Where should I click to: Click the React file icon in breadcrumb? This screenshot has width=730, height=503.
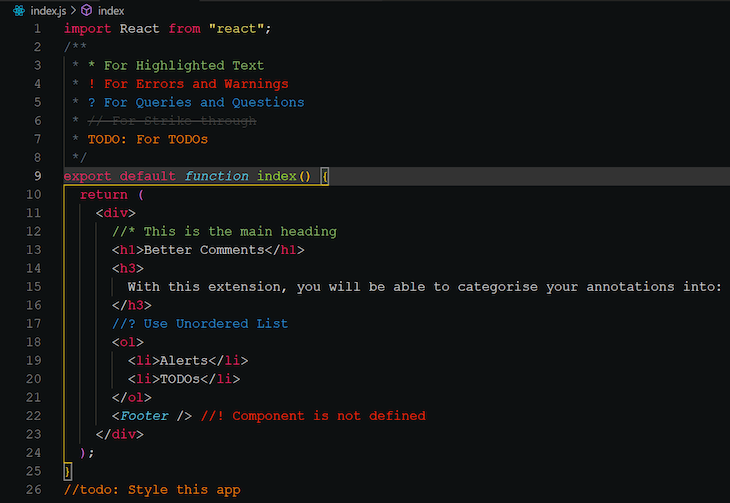pyautogui.click(x=19, y=10)
